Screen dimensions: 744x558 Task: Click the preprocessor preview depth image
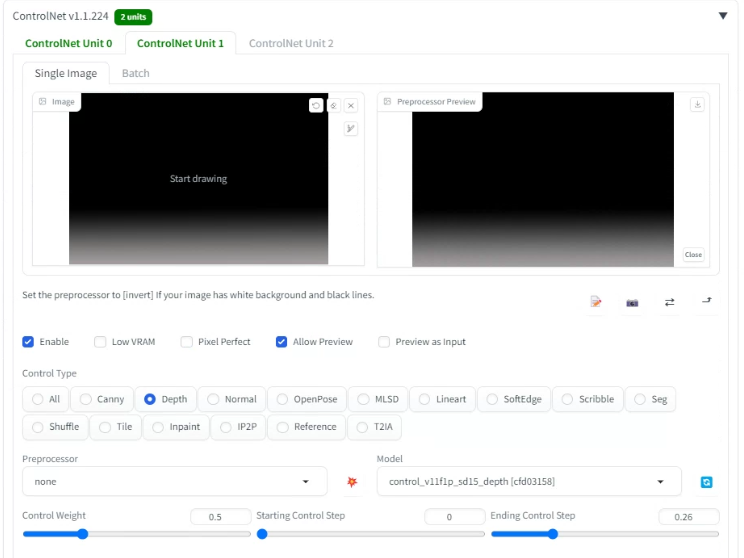click(543, 179)
